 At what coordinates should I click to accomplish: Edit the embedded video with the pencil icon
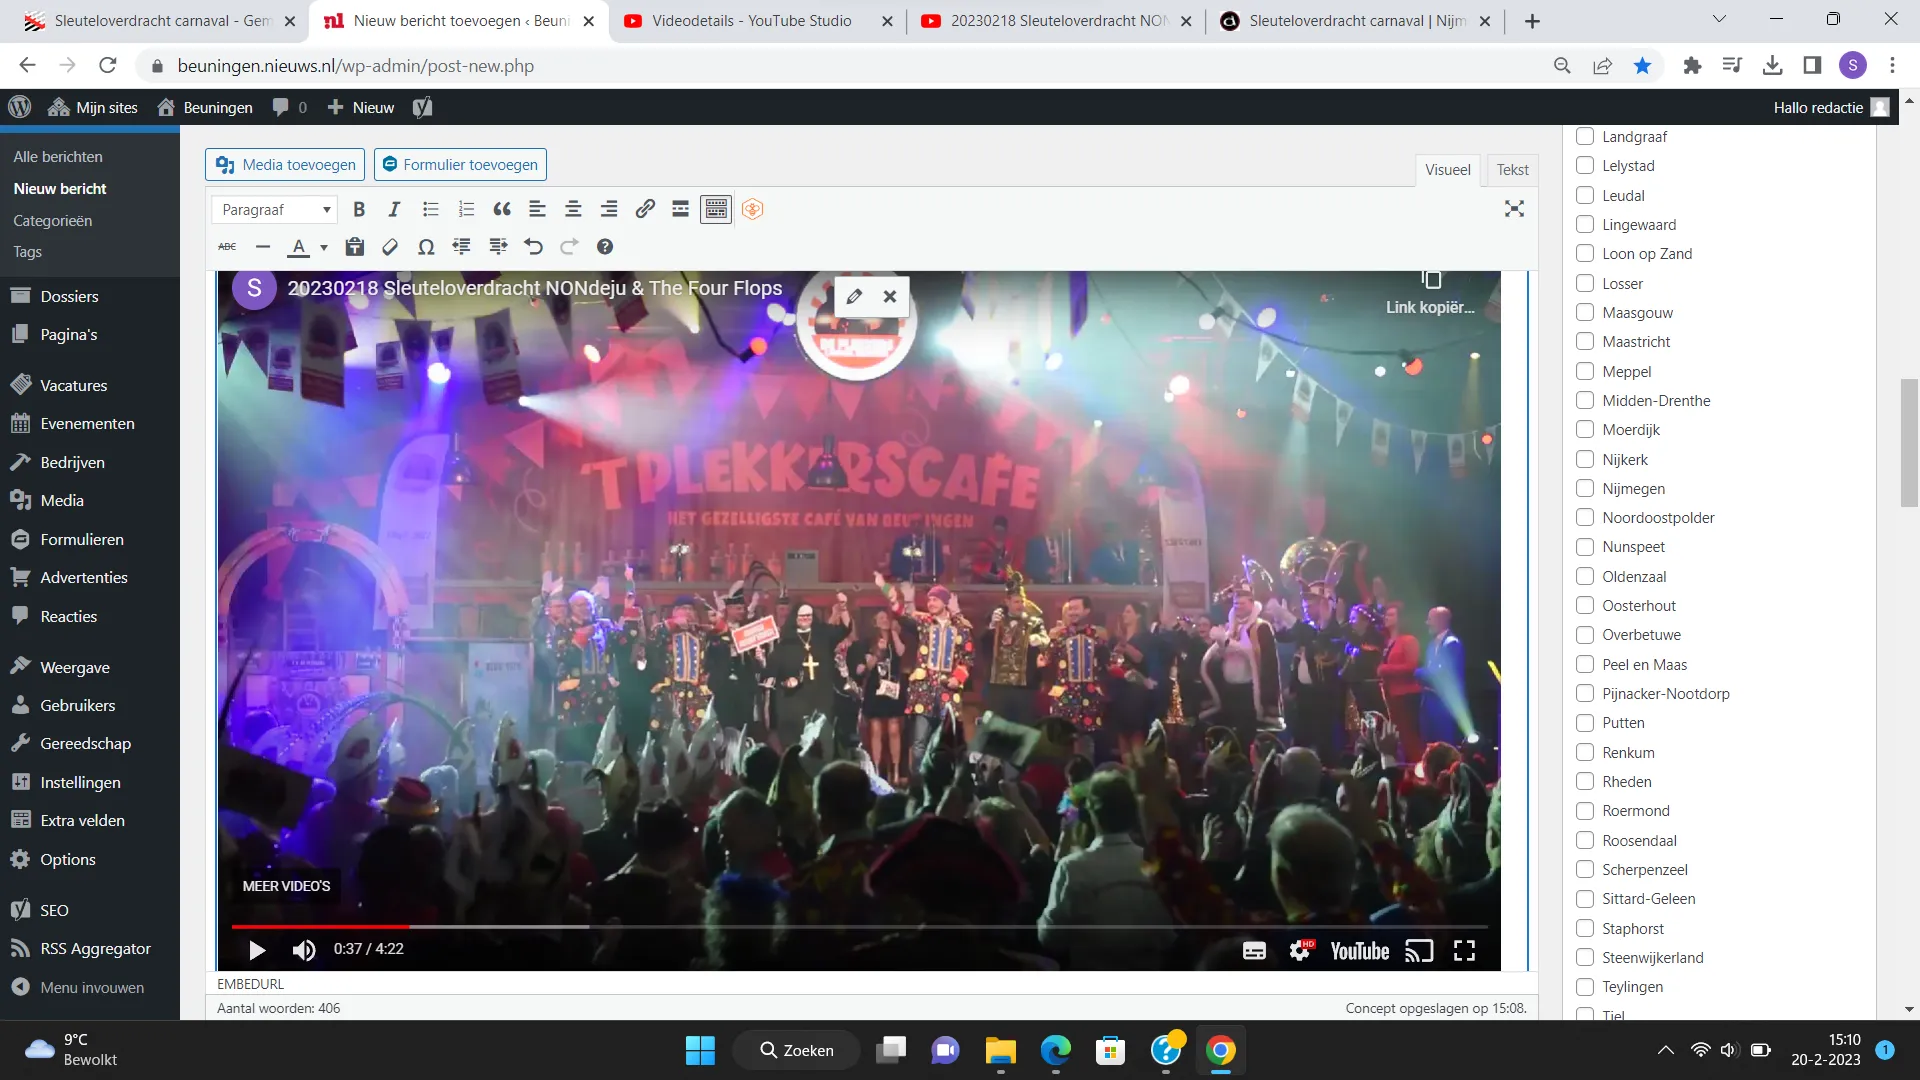point(854,297)
